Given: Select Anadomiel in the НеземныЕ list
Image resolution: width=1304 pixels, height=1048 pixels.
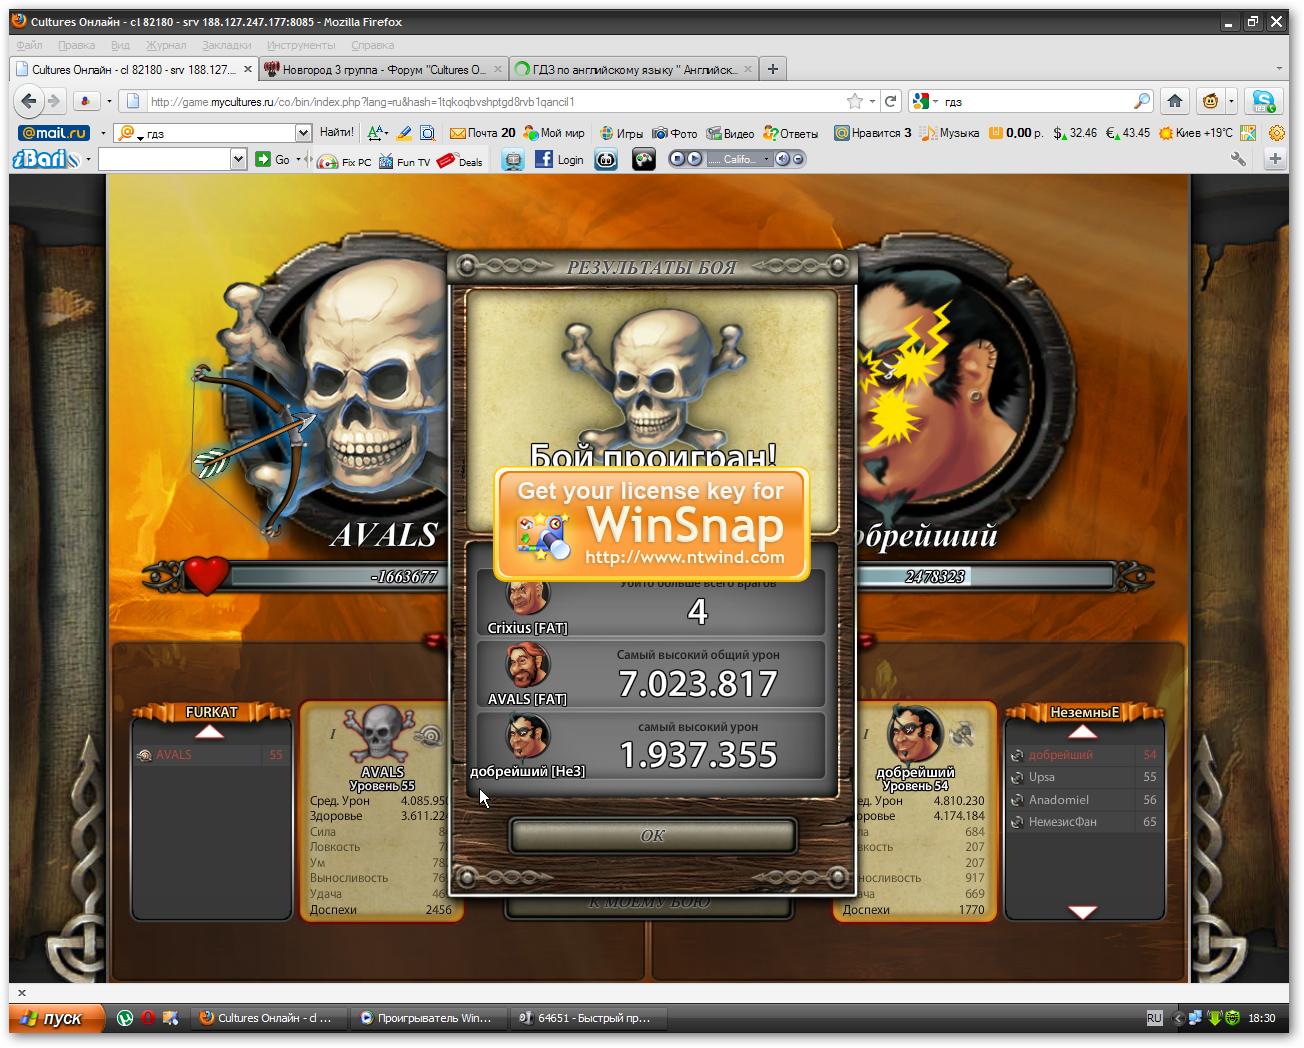Looking at the screenshot, I should coord(1084,800).
